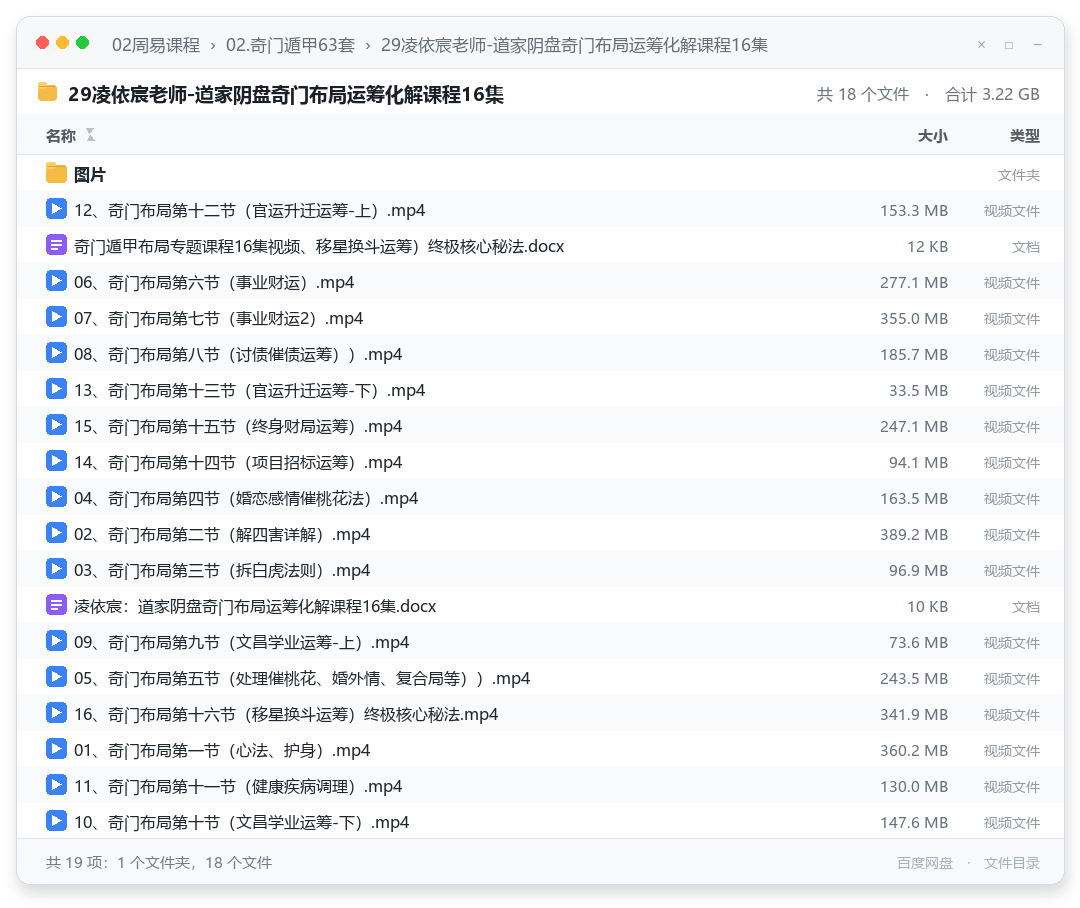1080x908 pixels.
Task: Click the video icon for 06、奇门布局第六节
Action: click(56, 281)
